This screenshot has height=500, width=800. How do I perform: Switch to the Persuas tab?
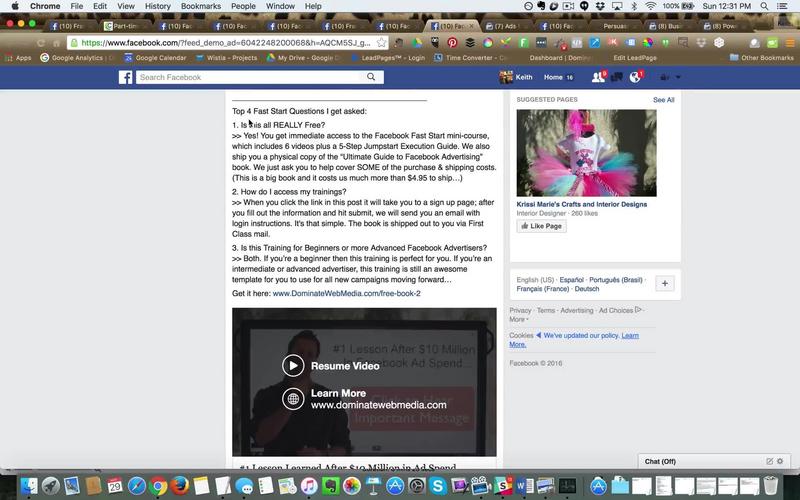pos(613,26)
